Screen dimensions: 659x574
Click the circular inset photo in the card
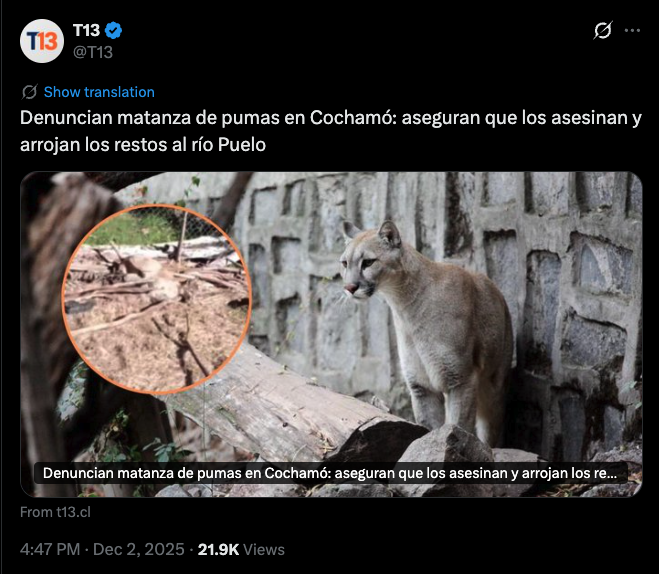click(157, 299)
